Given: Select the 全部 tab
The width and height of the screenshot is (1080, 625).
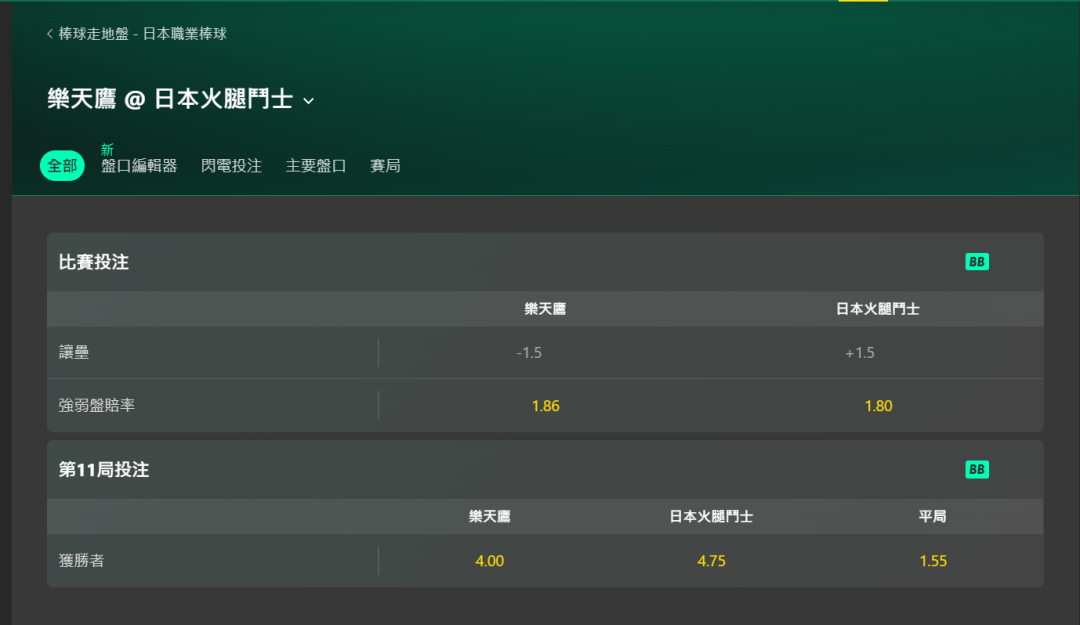Looking at the screenshot, I should tap(62, 166).
